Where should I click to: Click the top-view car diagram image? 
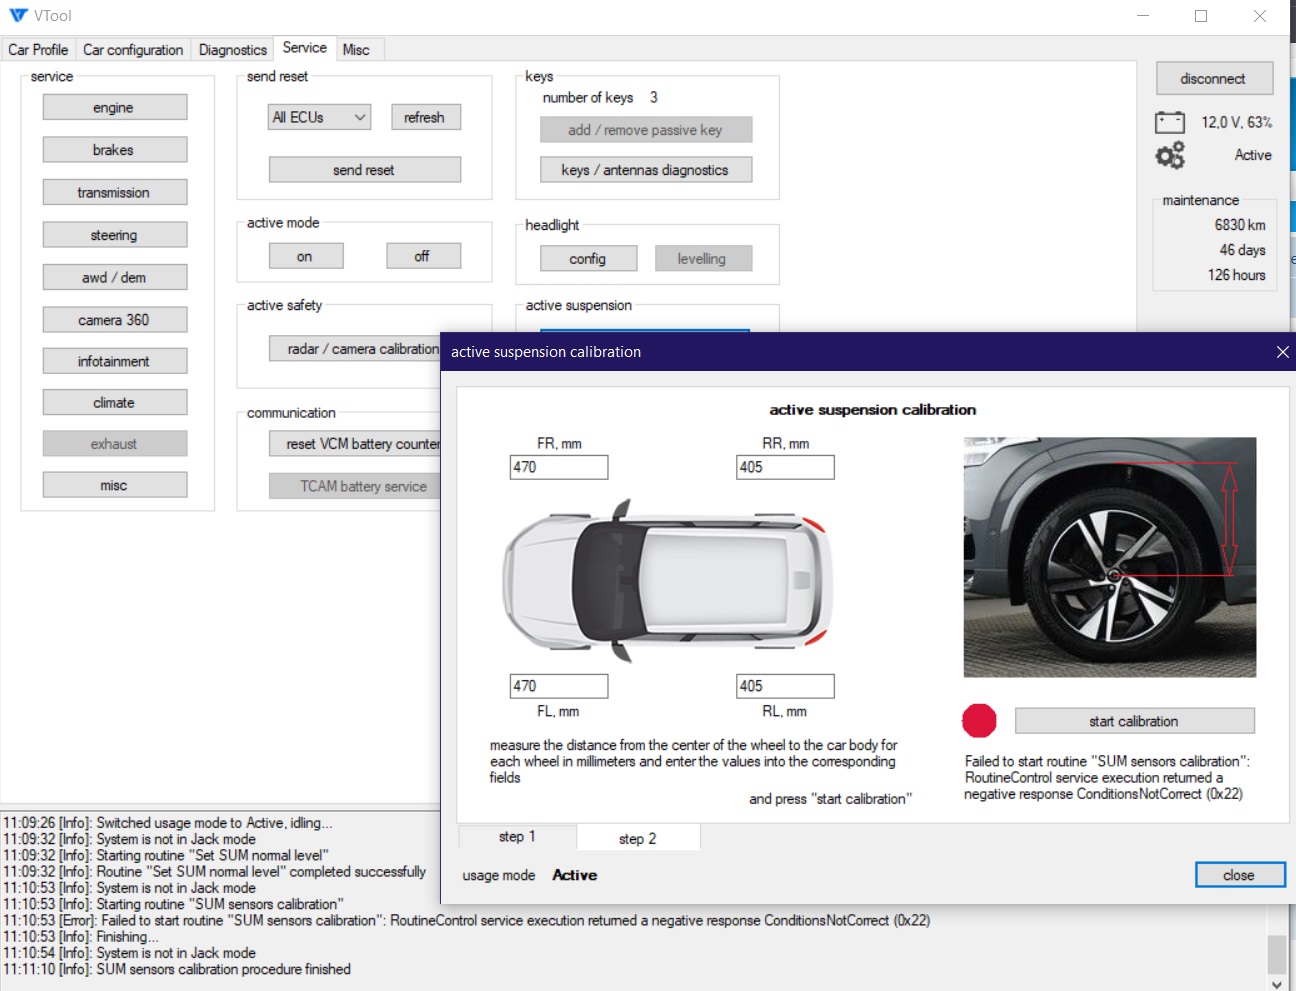667,580
